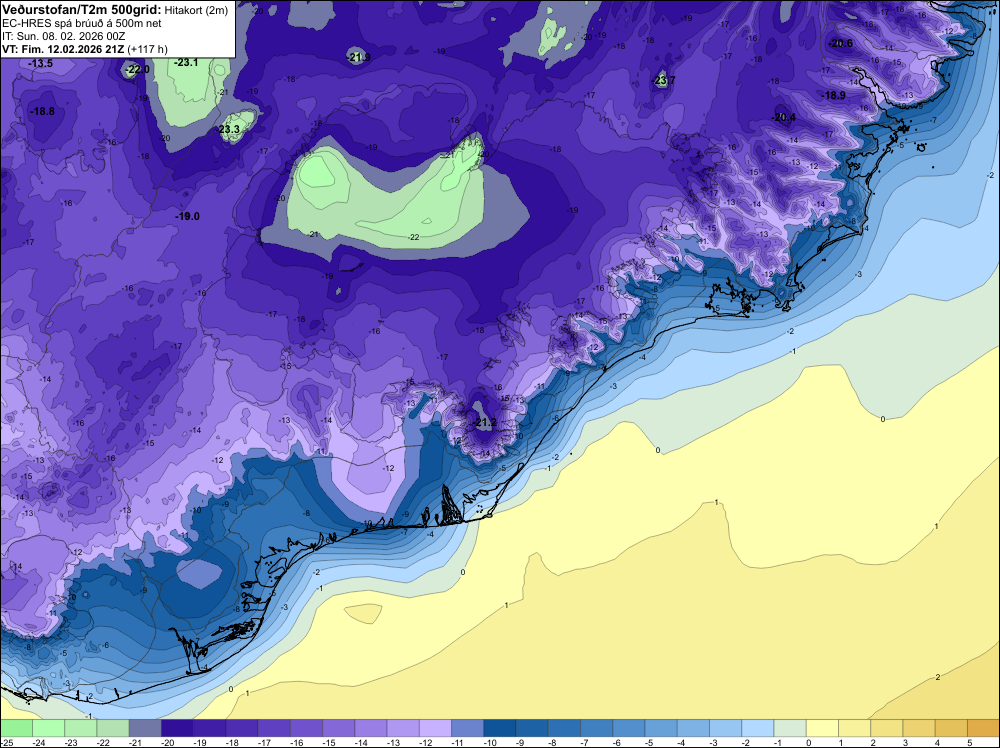Click the bold -20.4 temperature label
This screenshot has height=748, width=1000.
coord(783,117)
